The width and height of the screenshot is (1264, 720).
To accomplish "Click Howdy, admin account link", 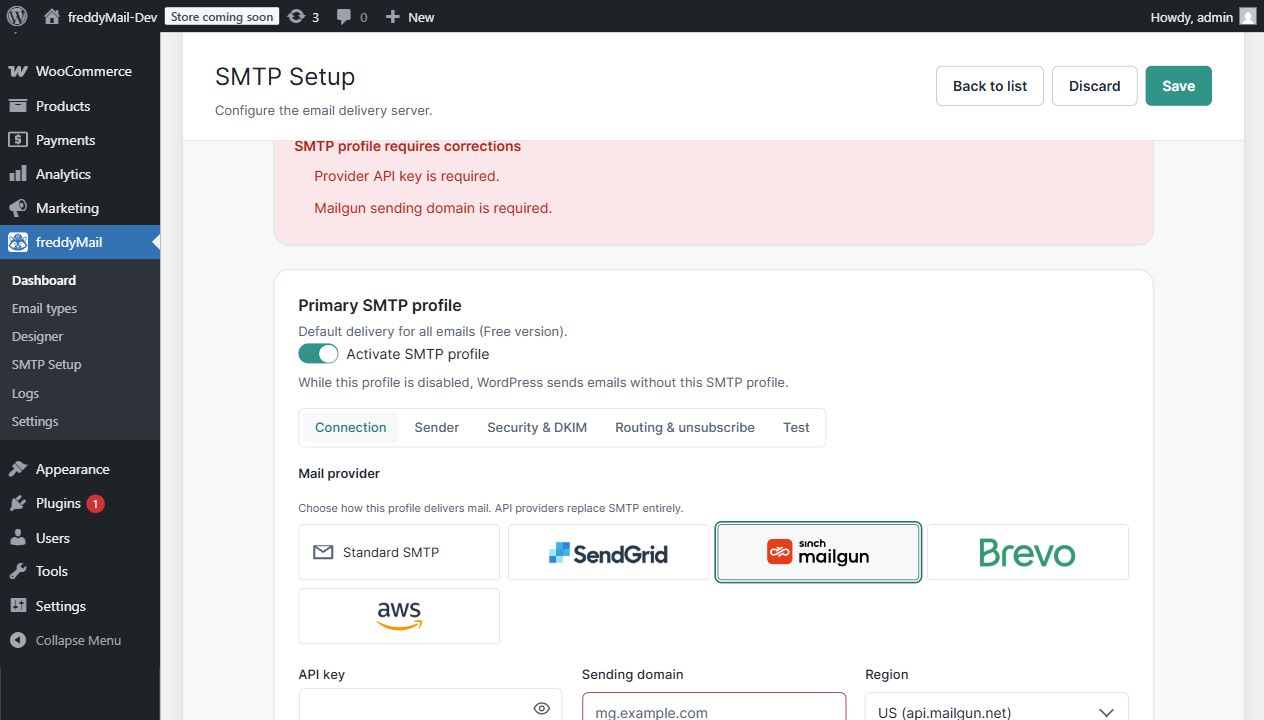I will (1203, 17).
